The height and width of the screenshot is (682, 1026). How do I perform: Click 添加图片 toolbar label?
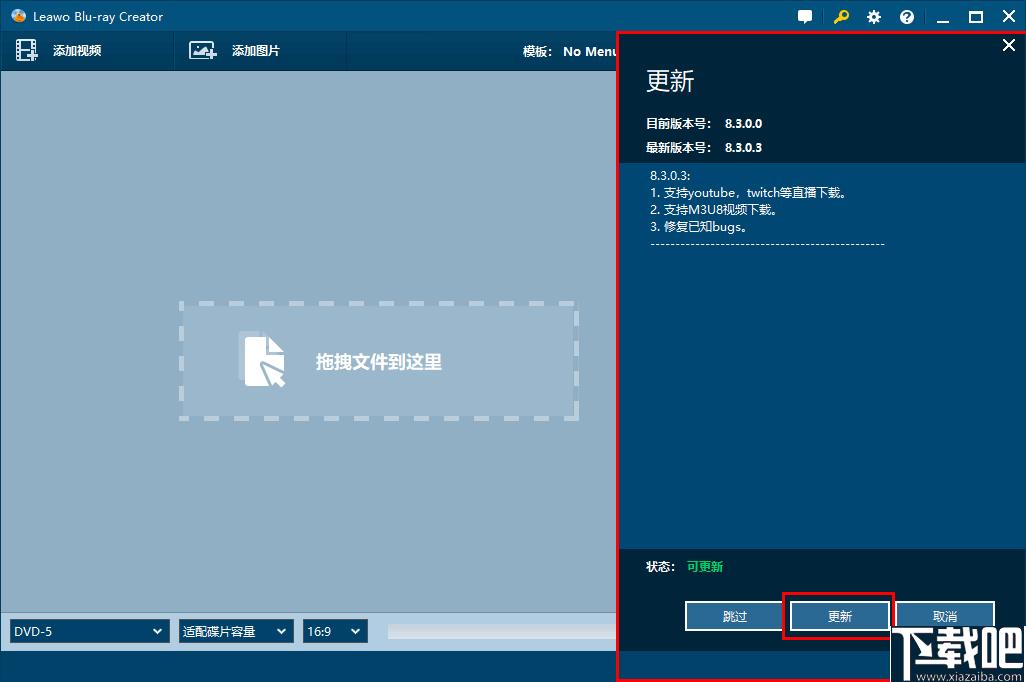click(x=255, y=50)
